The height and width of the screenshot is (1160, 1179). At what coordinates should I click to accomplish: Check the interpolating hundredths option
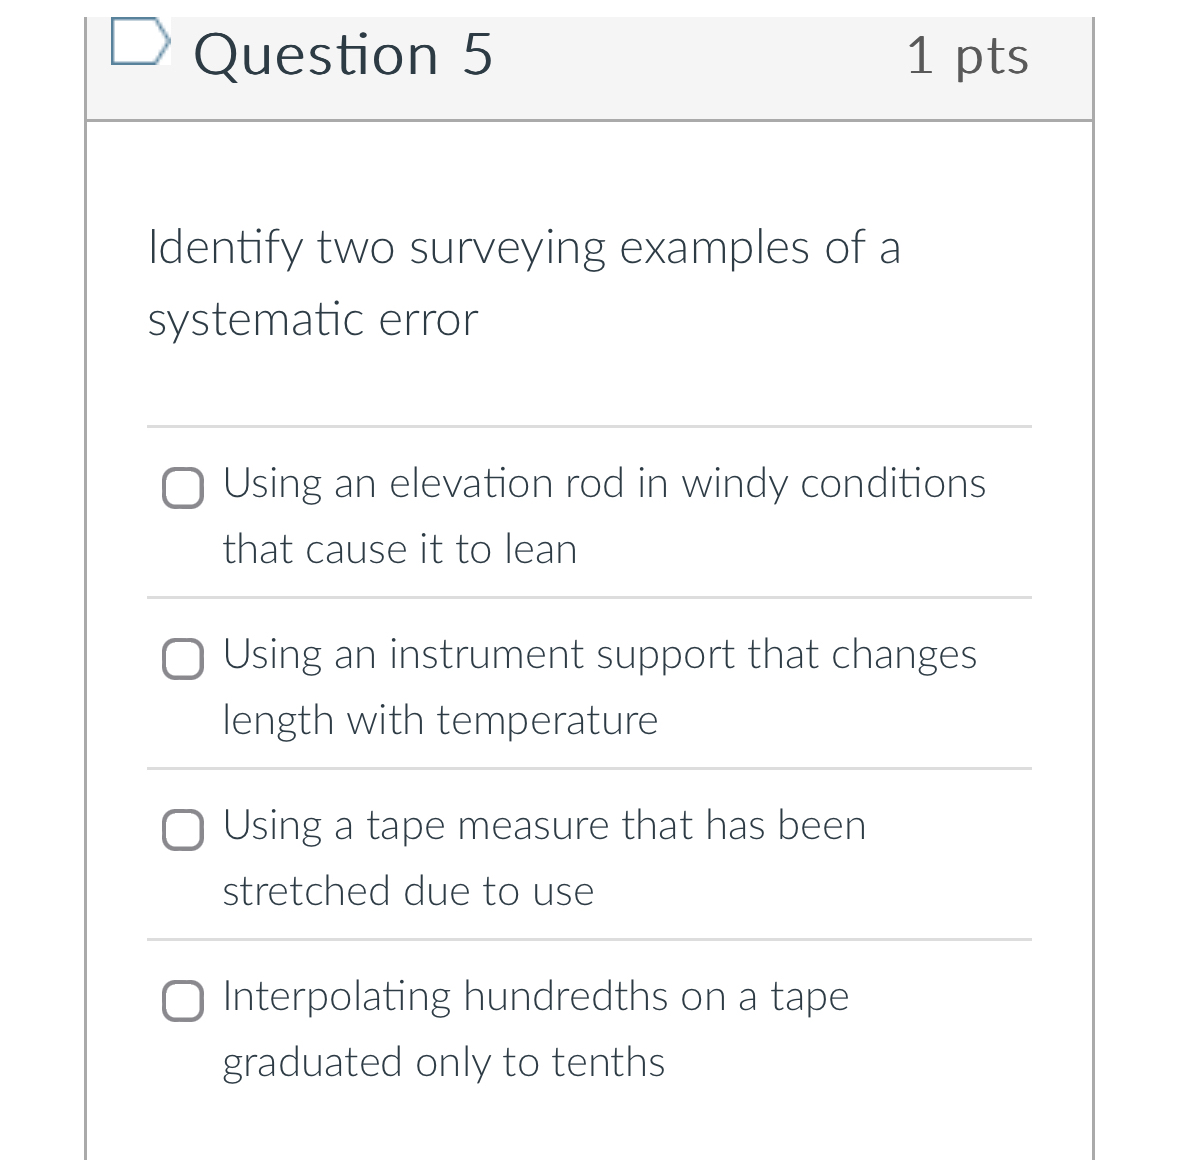click(x=182, y=1001)
